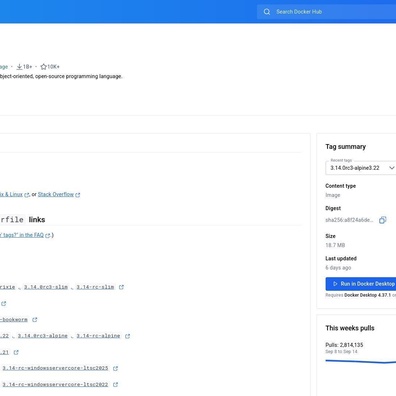Open the 3.14.0rc3-alpine tag link
The image size is (396, 396).
pyautogui.click(x=43, y=336)
